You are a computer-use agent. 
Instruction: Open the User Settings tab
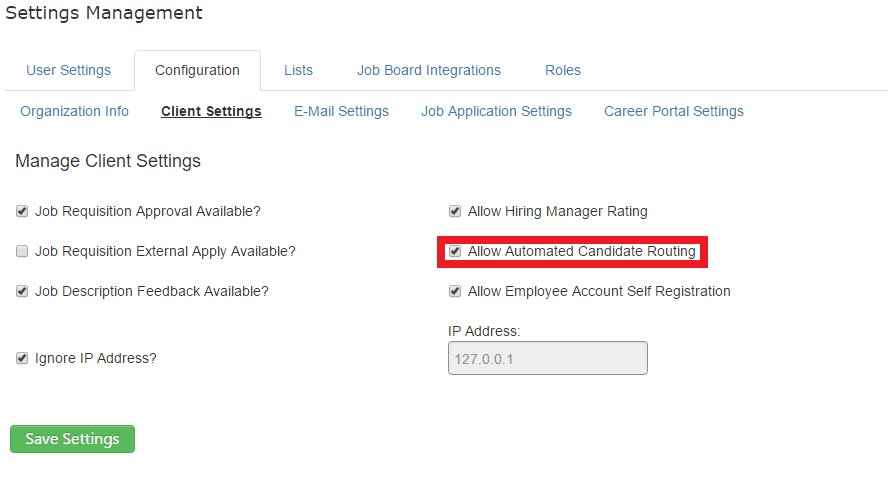(69, 70)
